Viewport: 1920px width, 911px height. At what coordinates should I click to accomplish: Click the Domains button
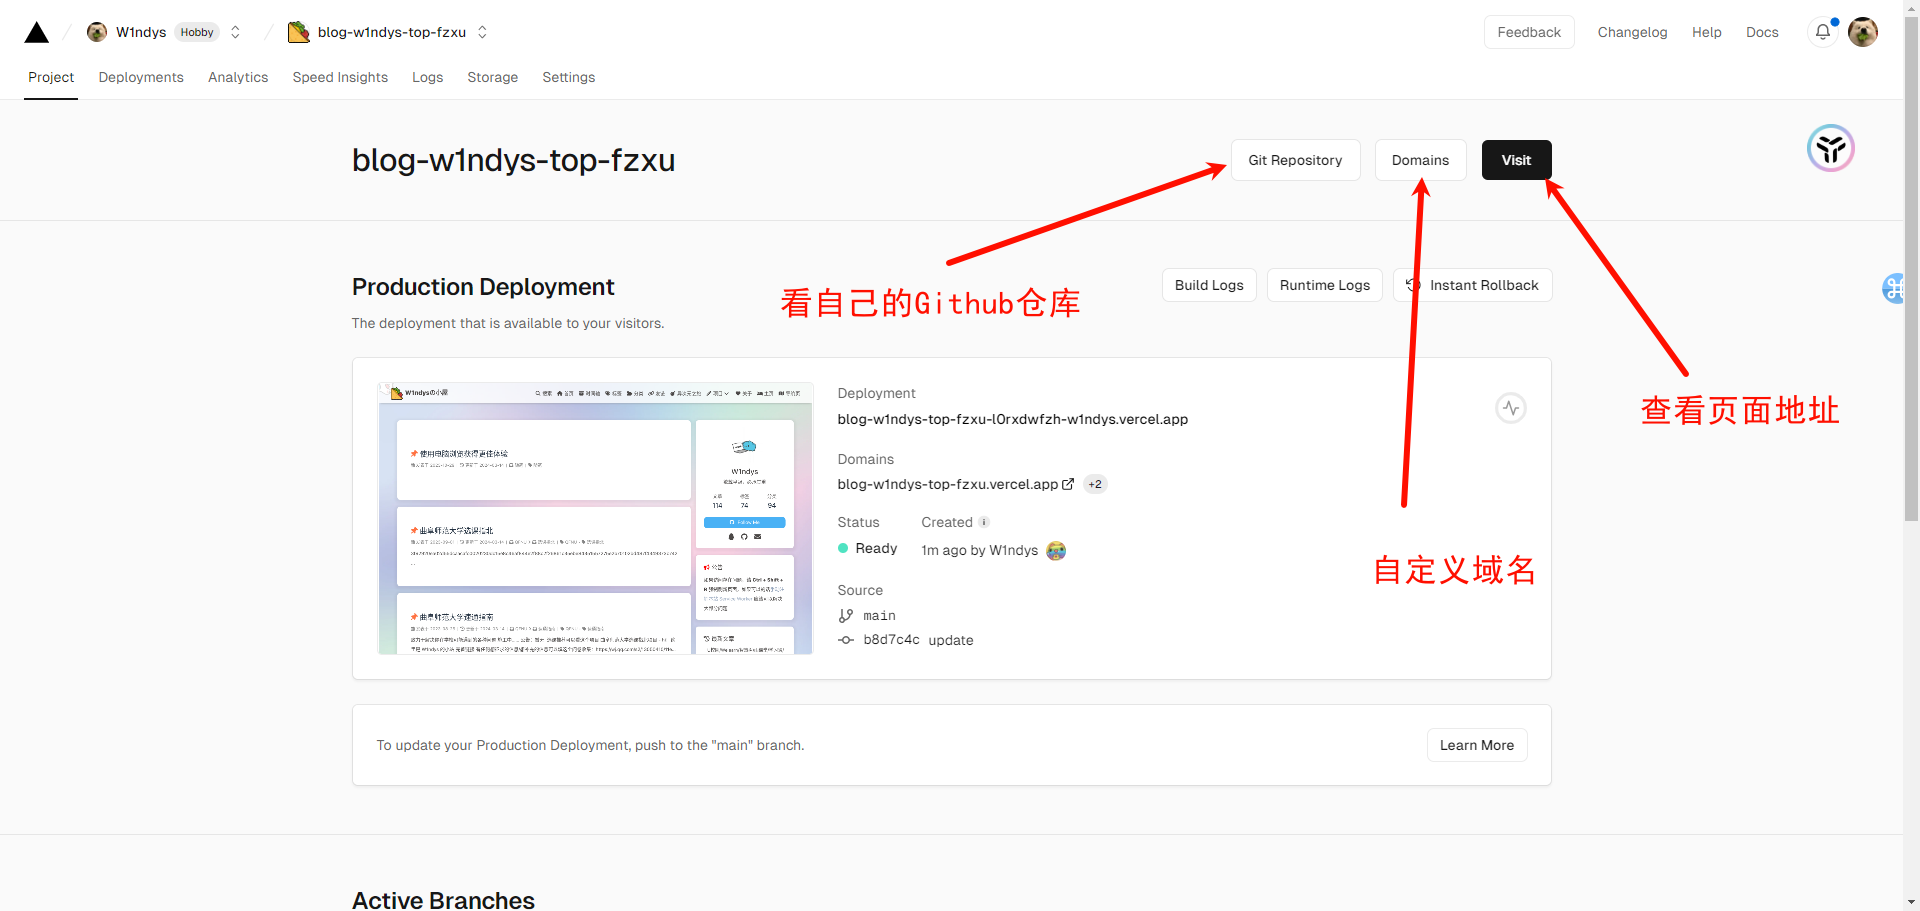point(1420,160)
